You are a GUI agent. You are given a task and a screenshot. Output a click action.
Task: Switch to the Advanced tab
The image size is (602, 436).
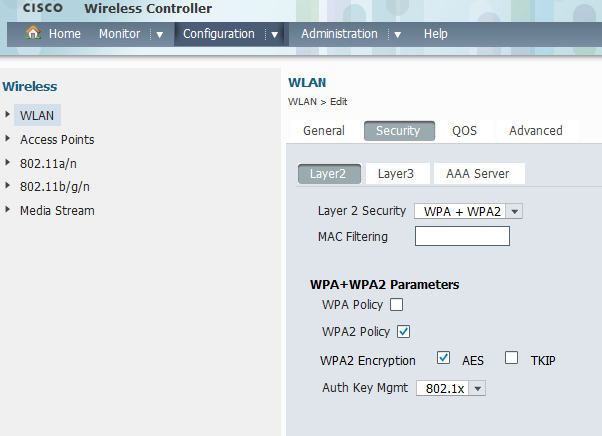pos(536,130)
